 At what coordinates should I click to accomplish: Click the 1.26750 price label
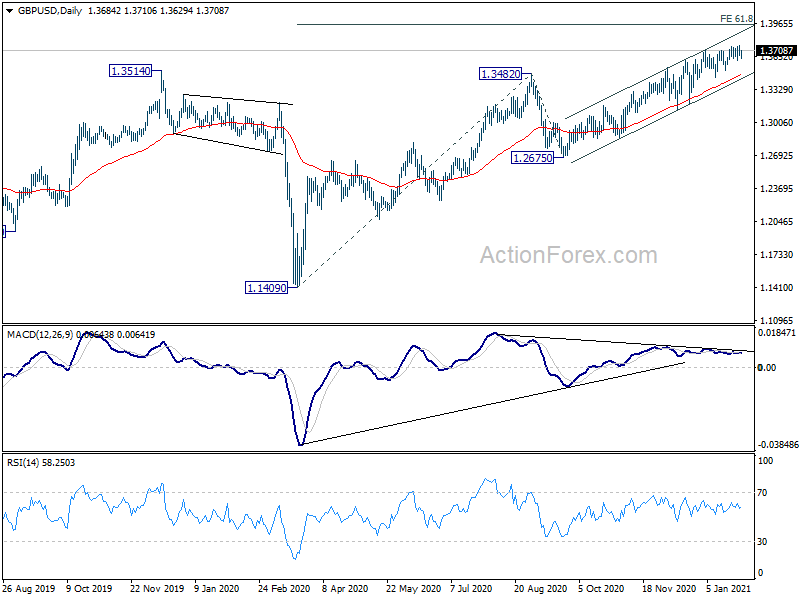(533, 158)
